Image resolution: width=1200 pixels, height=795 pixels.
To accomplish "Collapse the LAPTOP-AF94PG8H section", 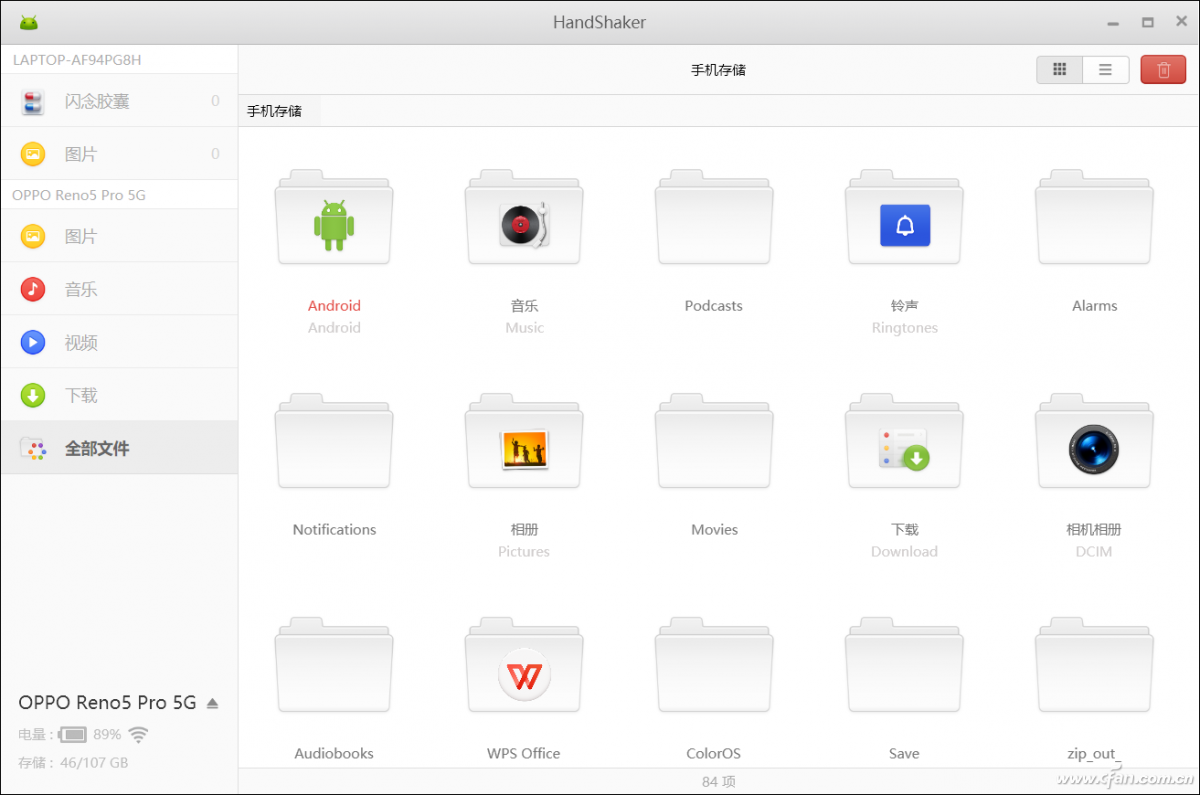I will tap(75, 59).
